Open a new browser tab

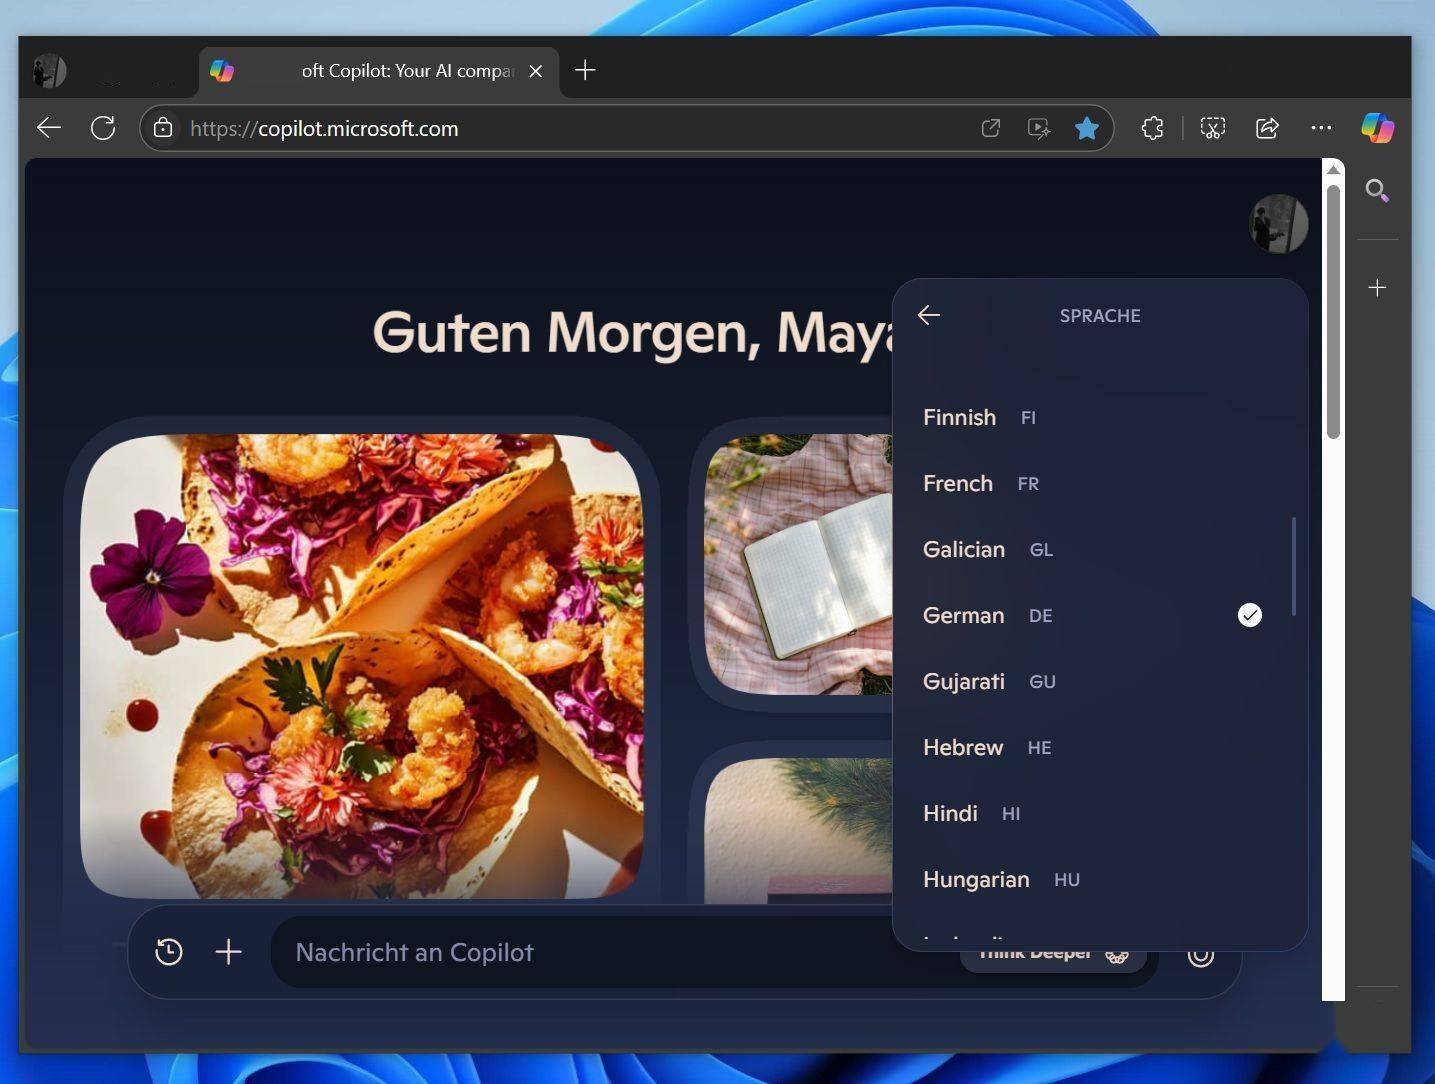tap(585, 70)
